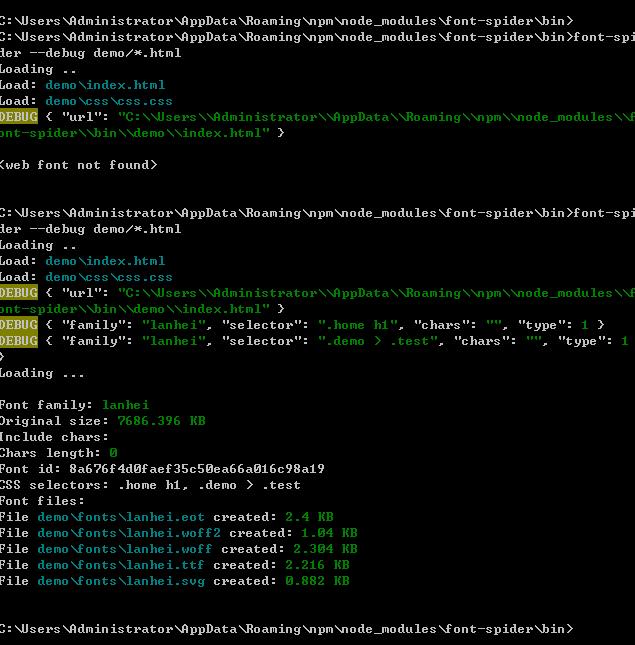Click the "0.882 KB" size of lanhei.svg
The image size is (635, 645).
tap(317, 581)
